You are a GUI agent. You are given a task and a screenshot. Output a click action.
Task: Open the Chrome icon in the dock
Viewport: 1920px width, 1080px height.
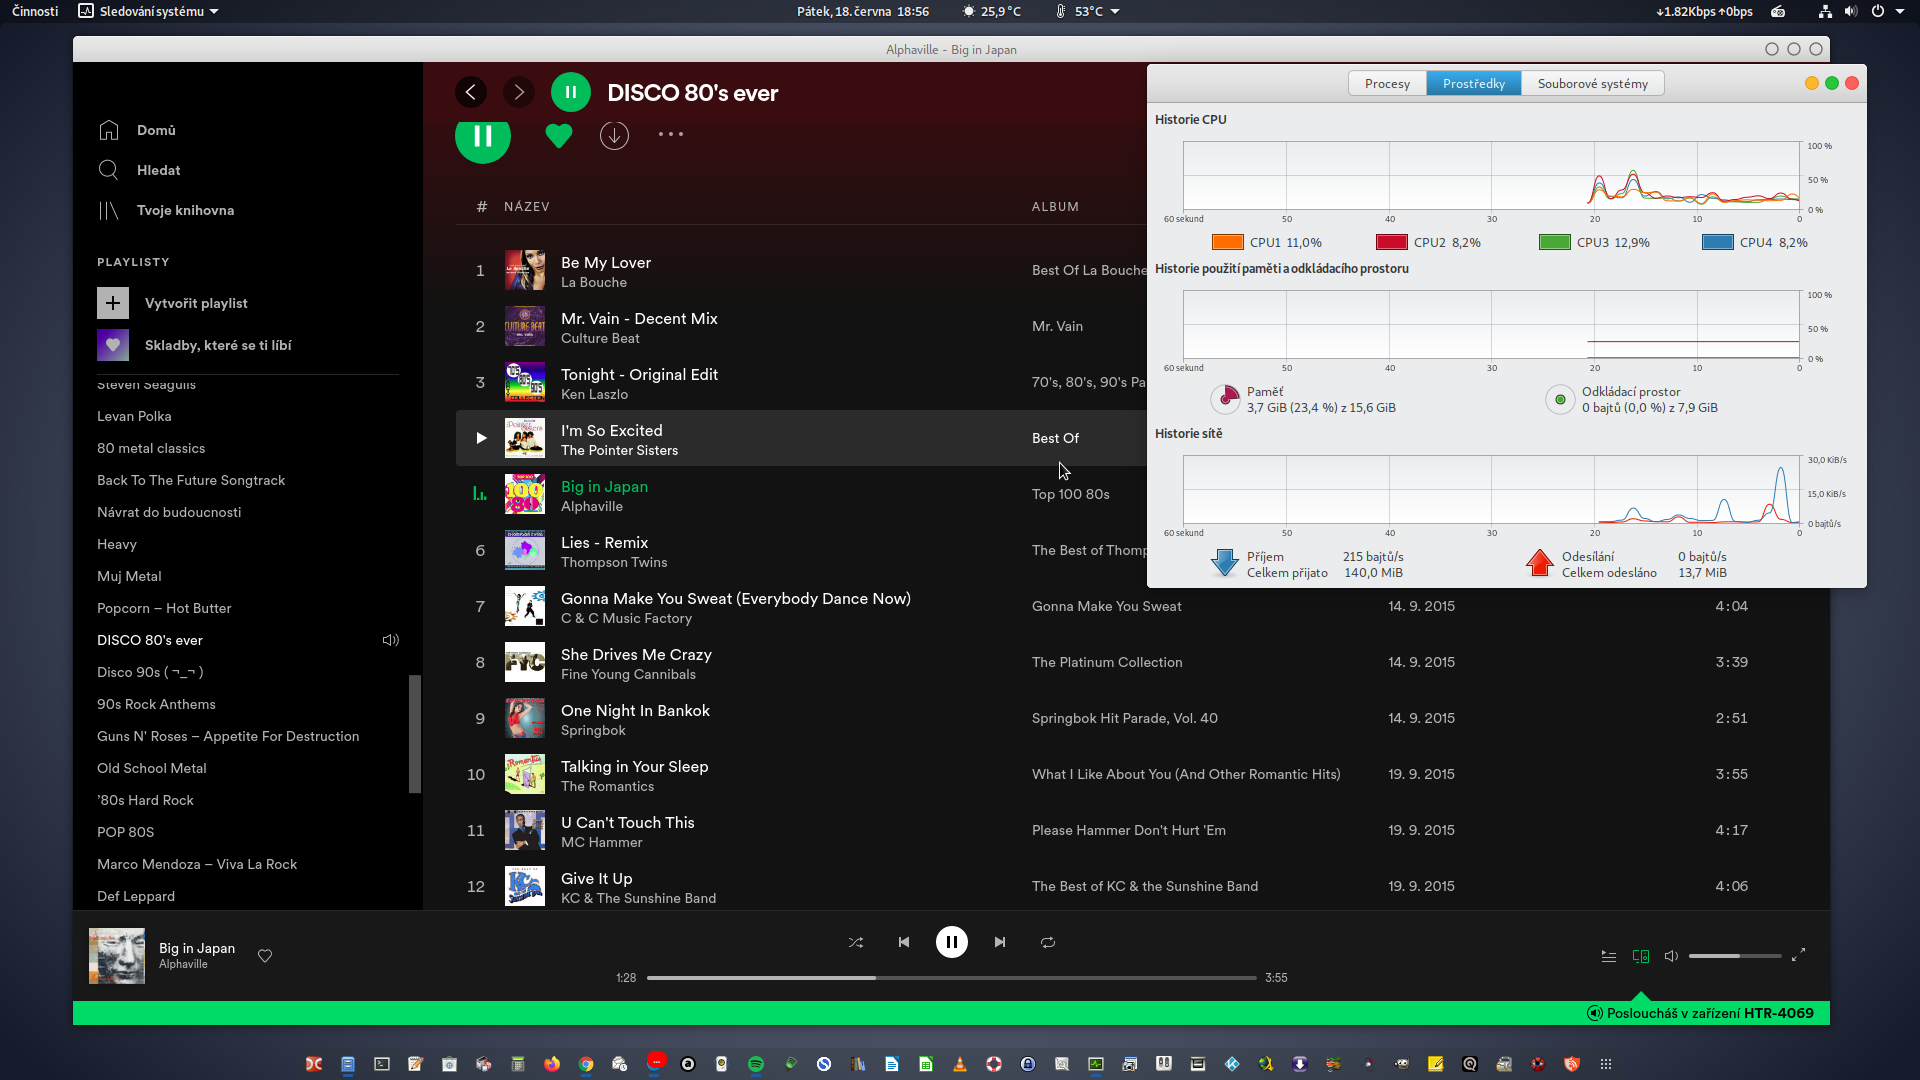pyautogui.click(x=586, y=1064)
